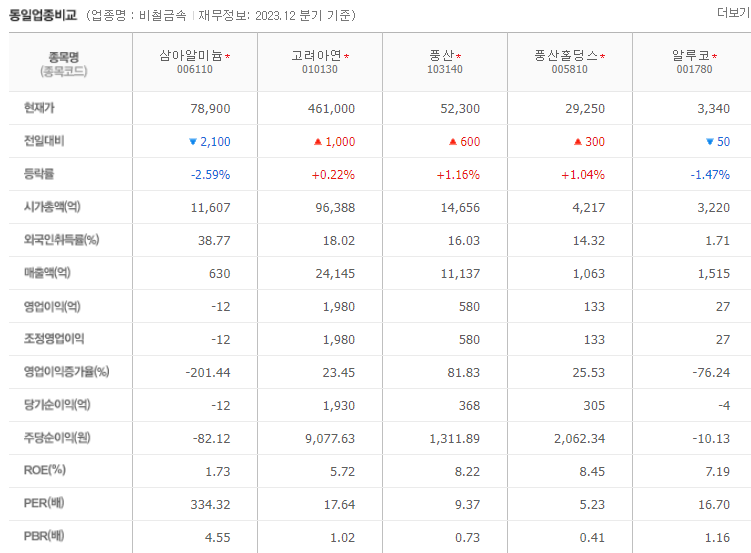Open the 더보기 link
Screen dimensions: 751x553
point(733,13)
